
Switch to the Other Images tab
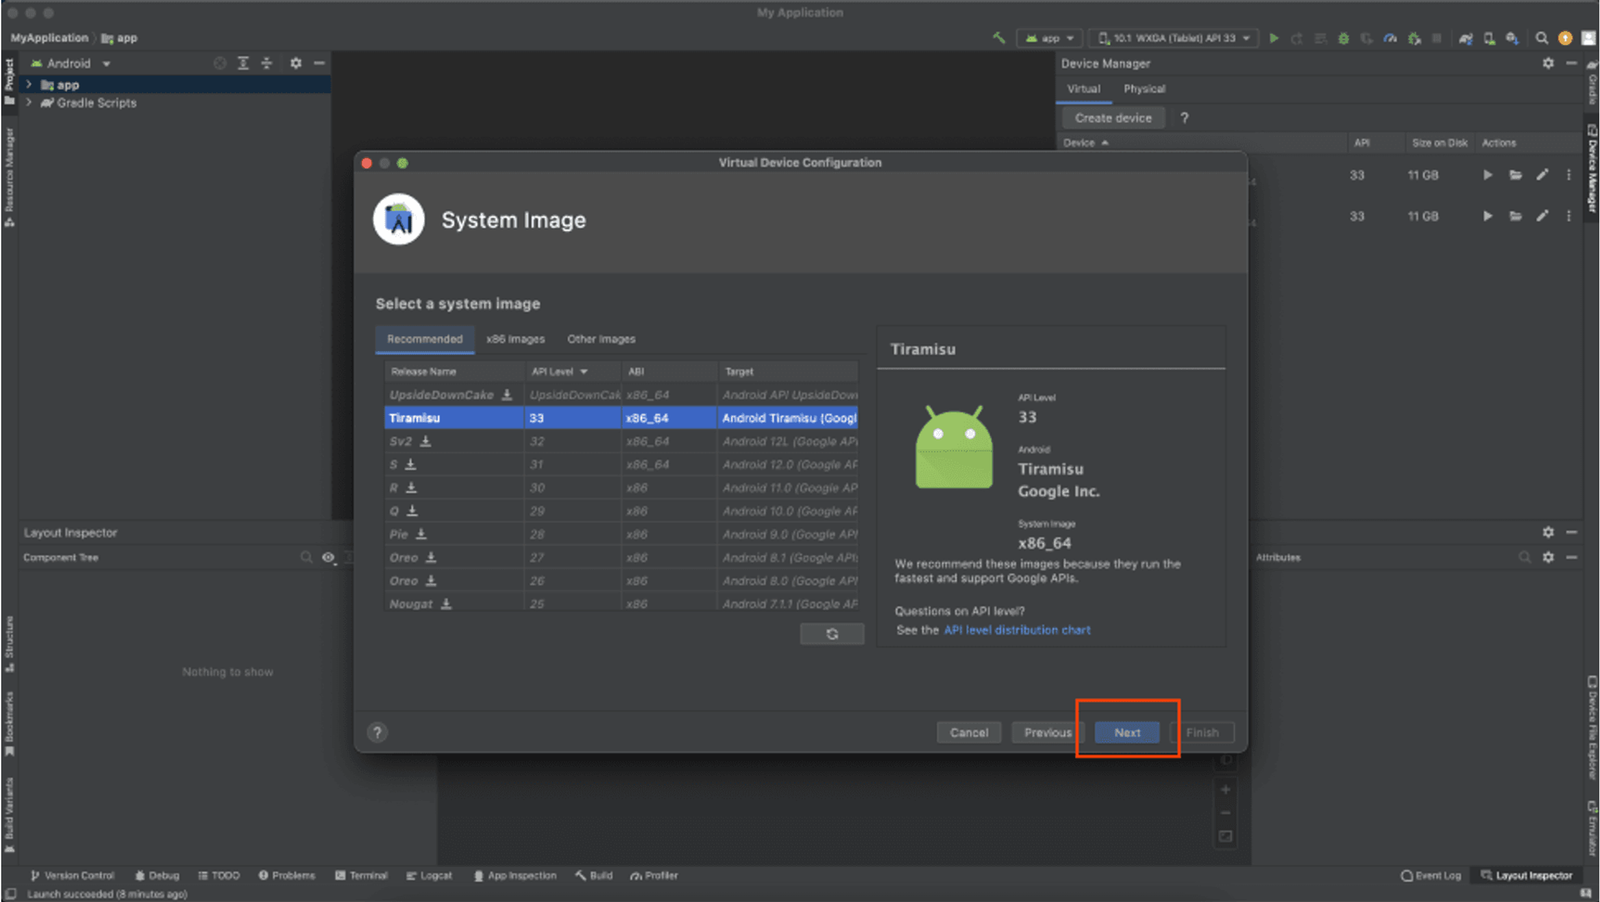point(601,339)
